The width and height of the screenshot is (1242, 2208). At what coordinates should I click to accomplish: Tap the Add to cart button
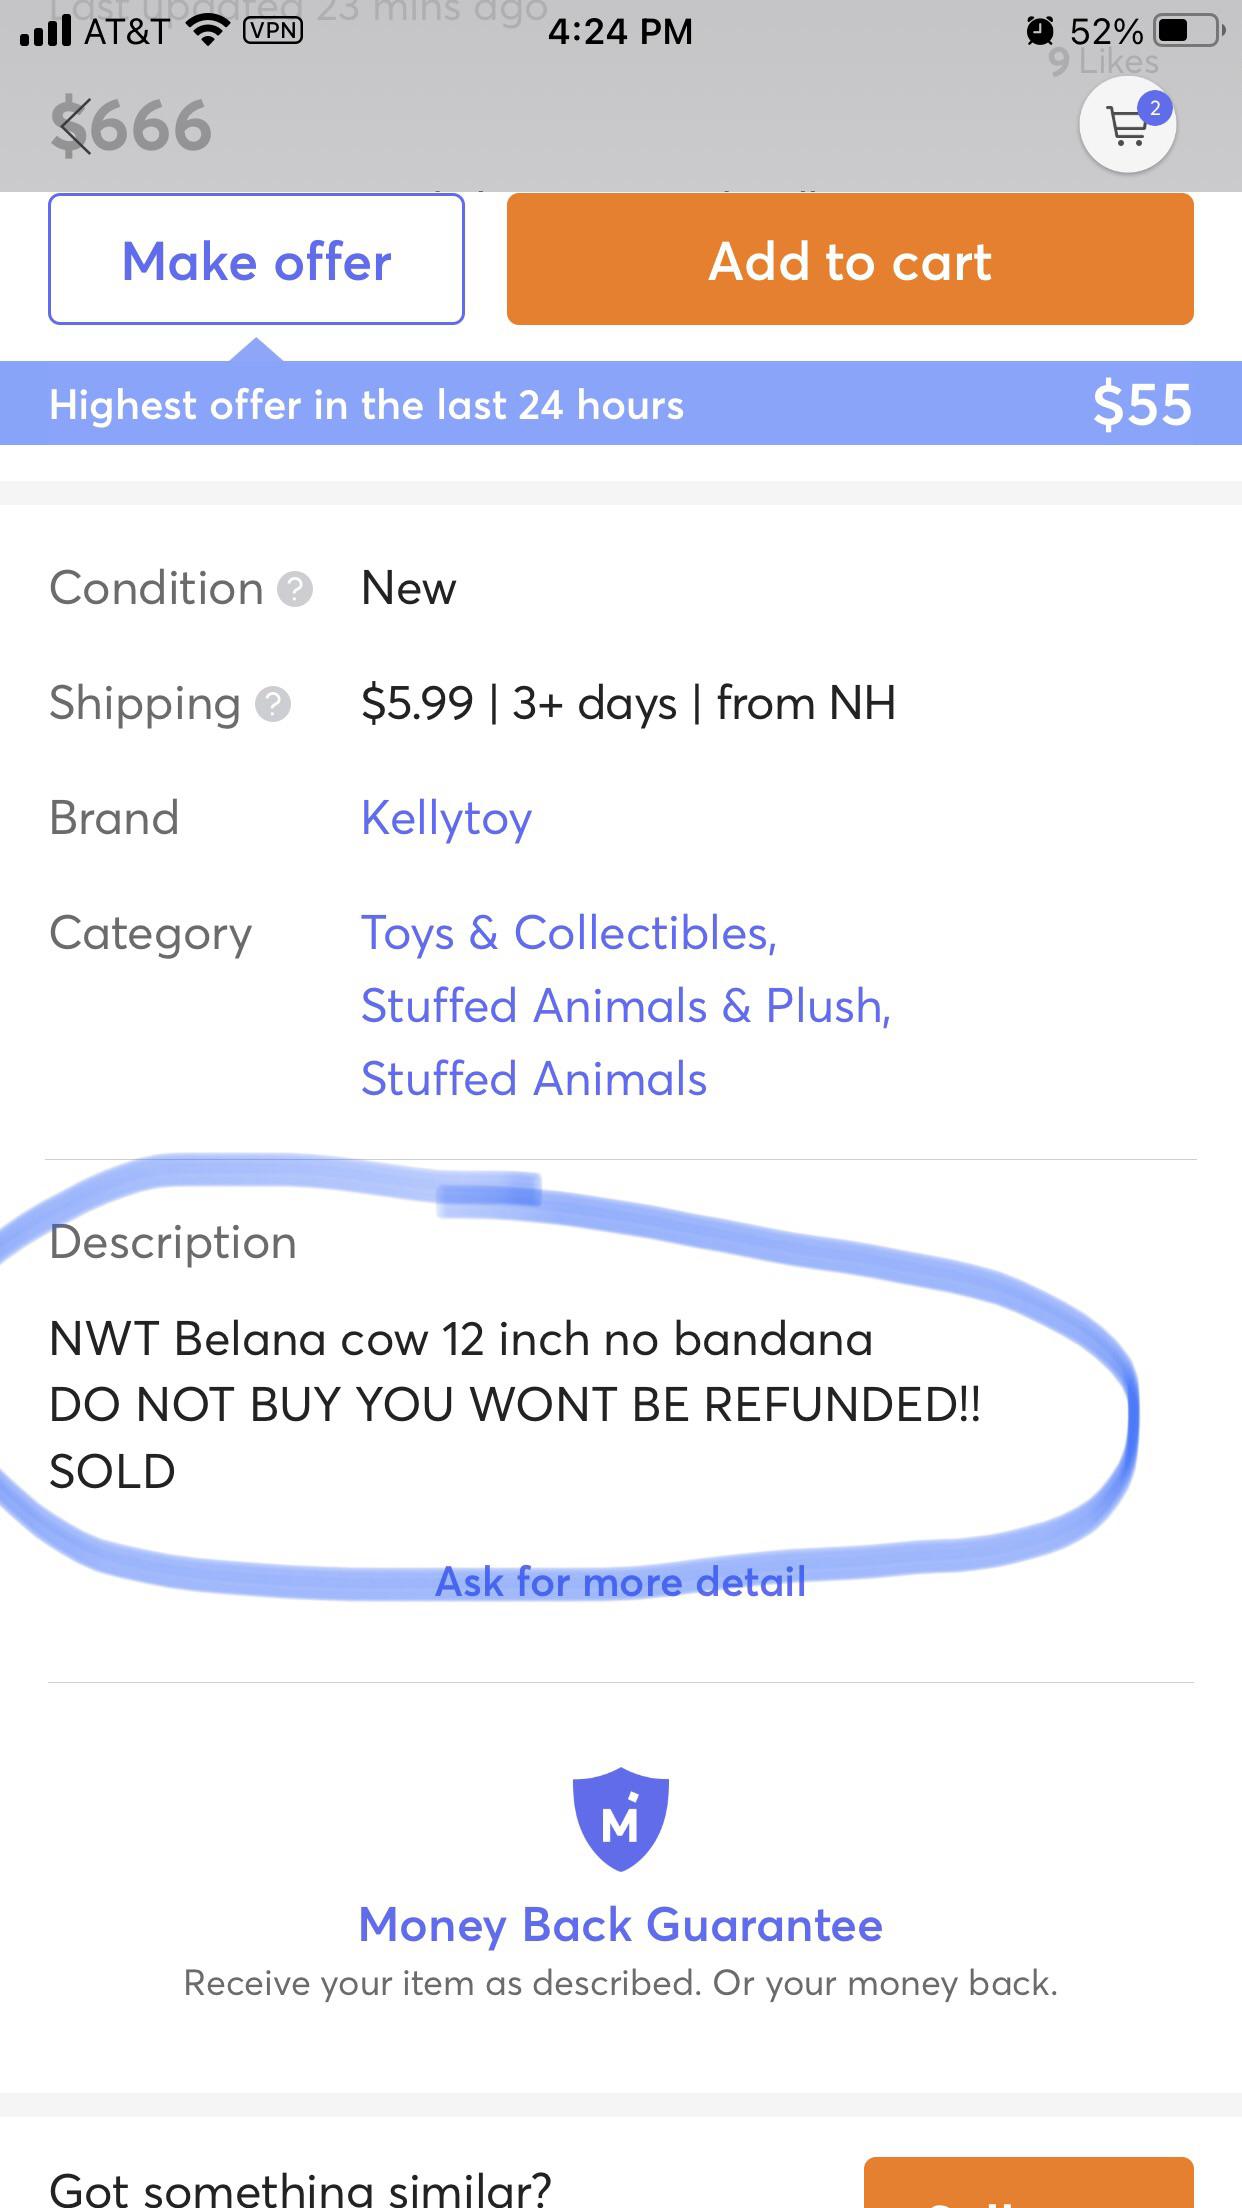click(x=848, y=261)
